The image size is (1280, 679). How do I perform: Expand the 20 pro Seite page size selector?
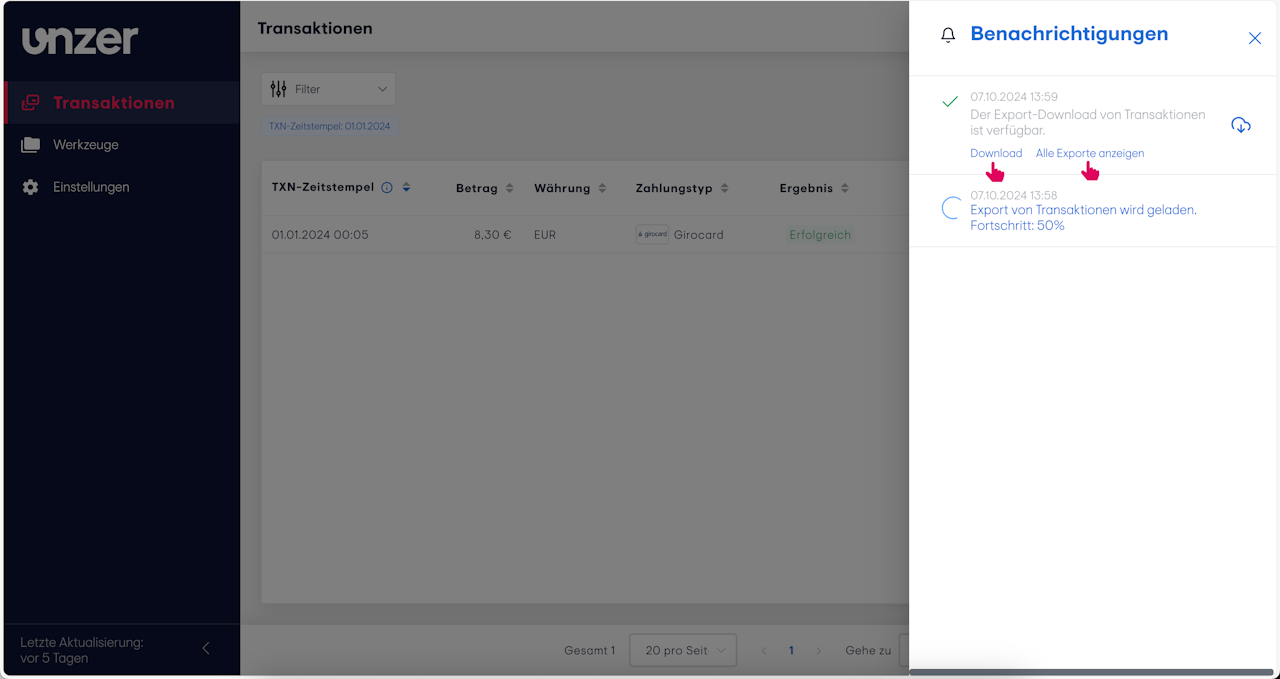(683, 650)
